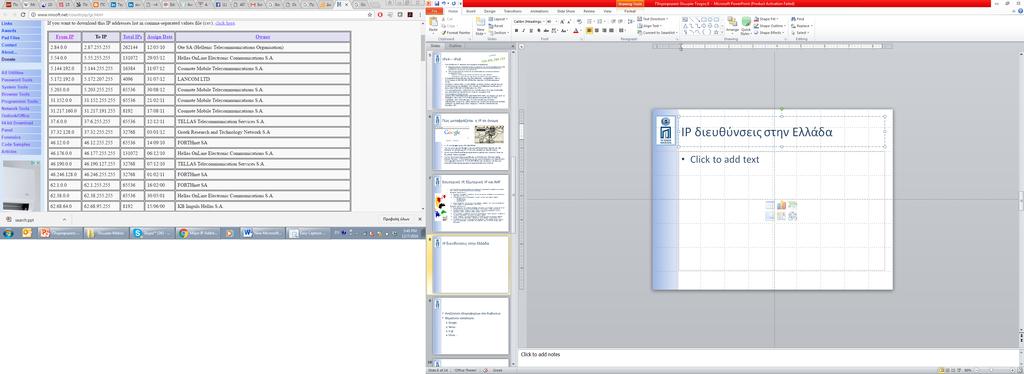1024x374 pixels.
Task: Insert a New Slide
Action: pos(480,25)
